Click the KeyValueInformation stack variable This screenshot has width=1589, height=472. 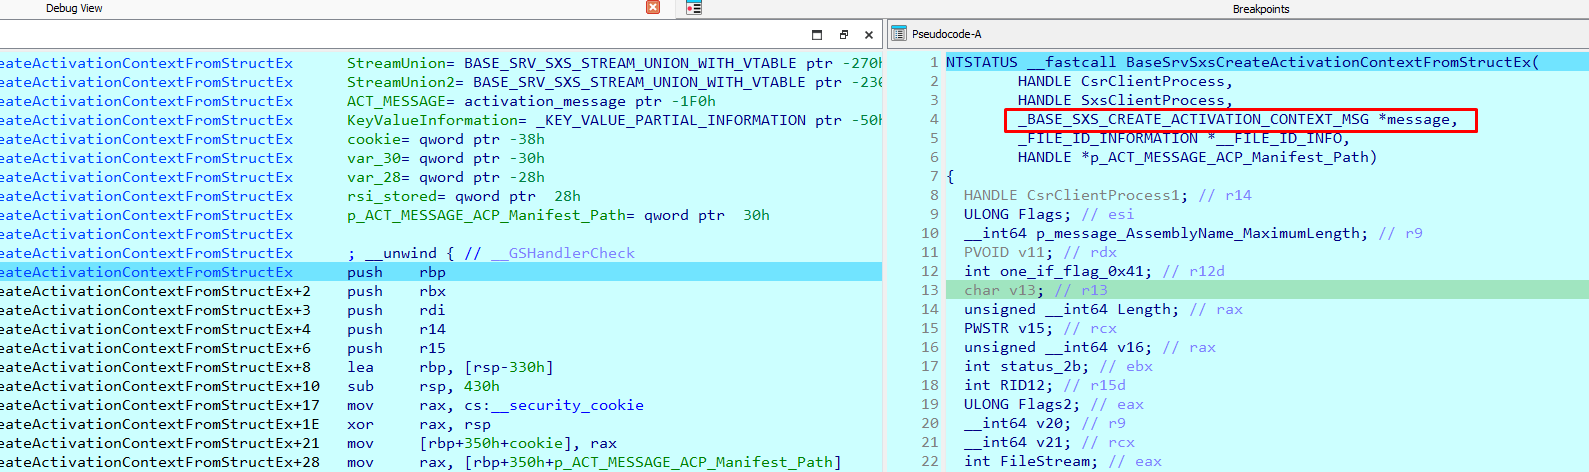(x=432, y=120)
